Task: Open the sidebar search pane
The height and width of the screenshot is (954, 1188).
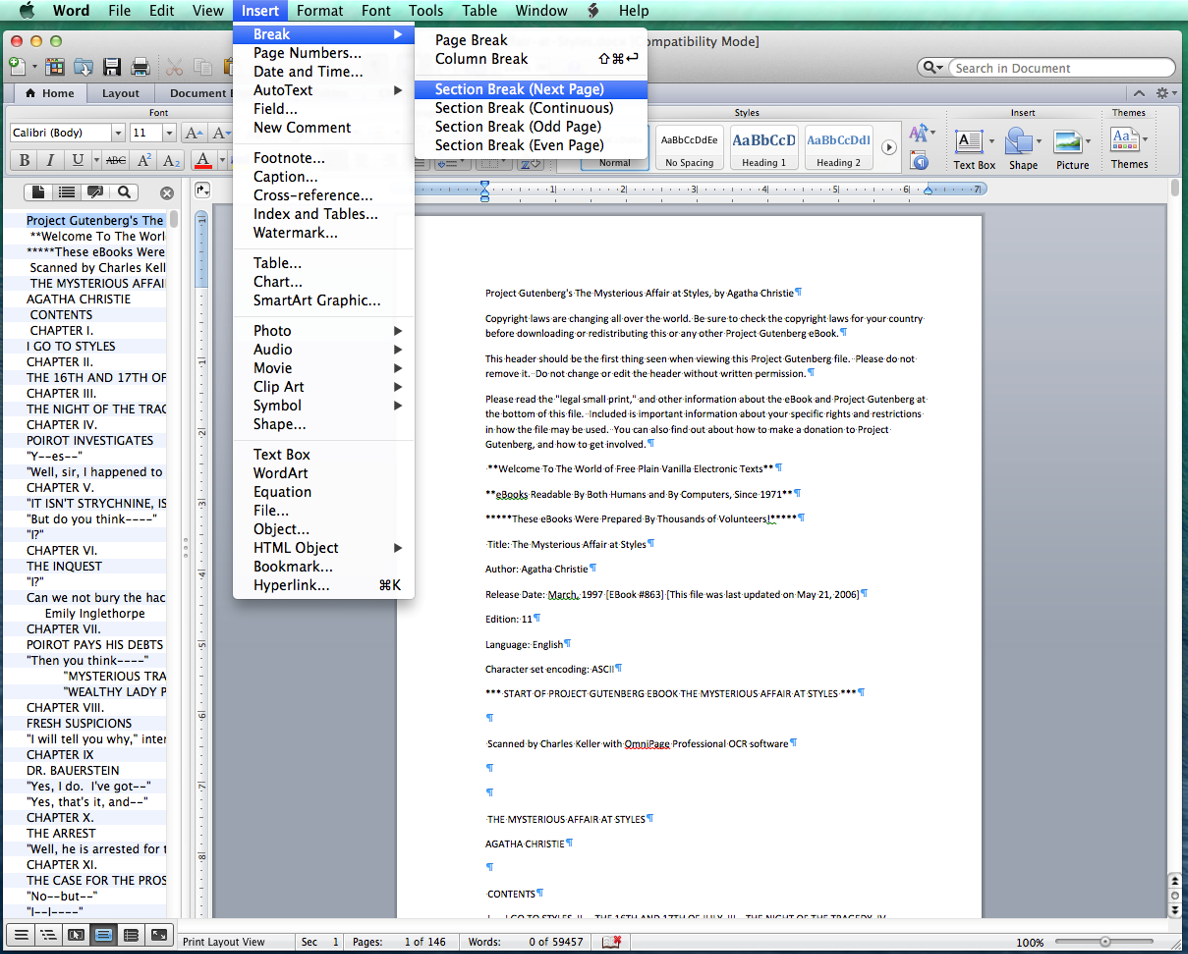Action: (124, 193)
